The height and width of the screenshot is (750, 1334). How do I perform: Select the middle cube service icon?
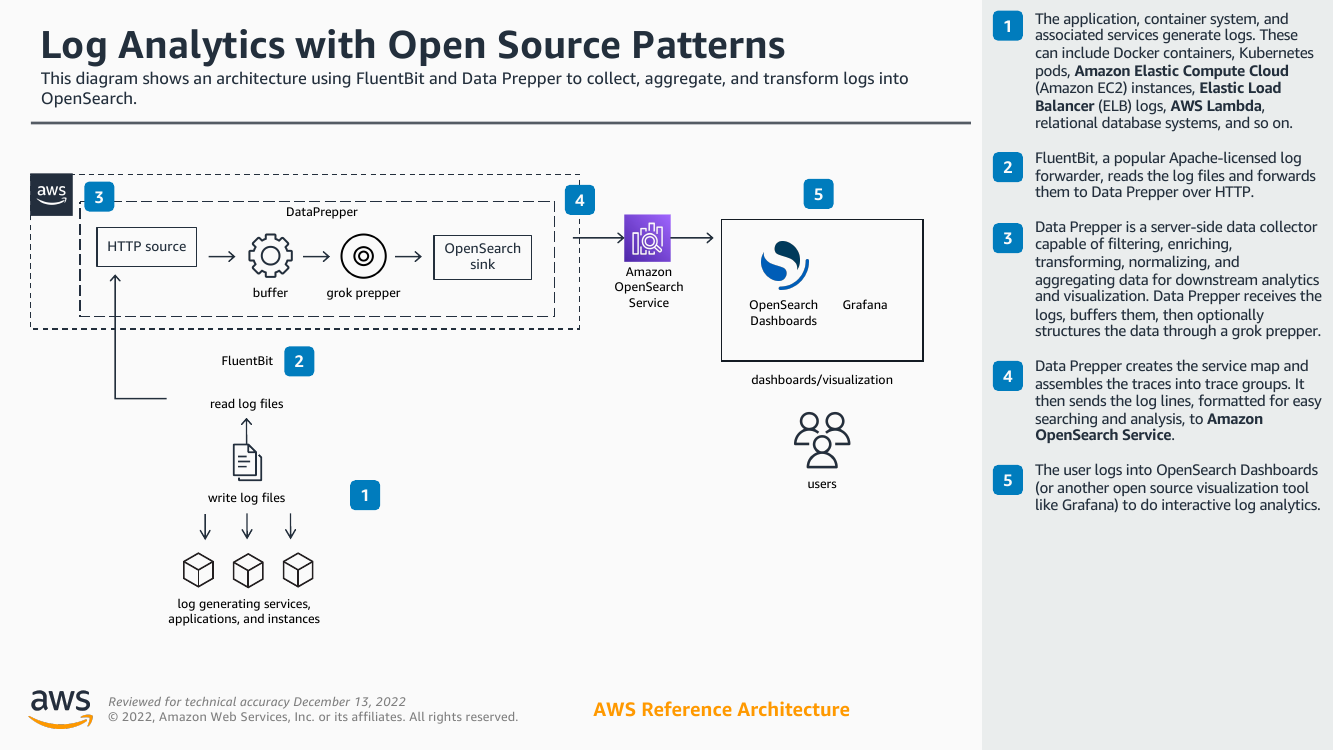click(248, 571)
